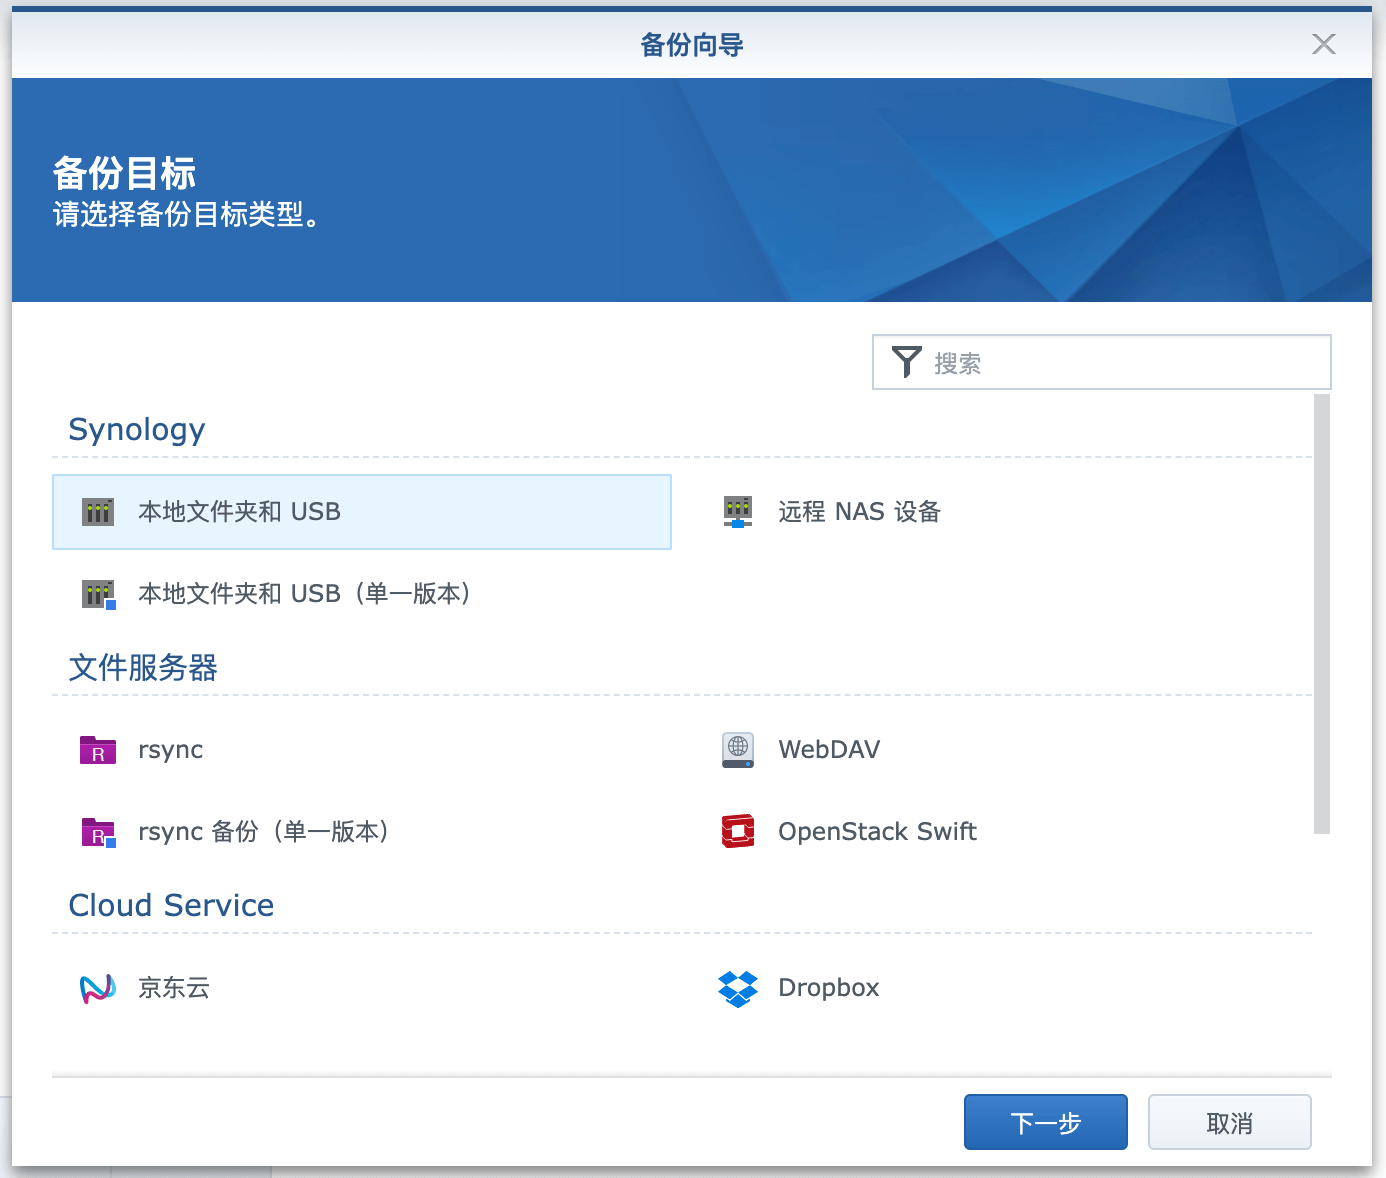
Task: Click the single-version local folder USB icon
Action: point(98,594)
